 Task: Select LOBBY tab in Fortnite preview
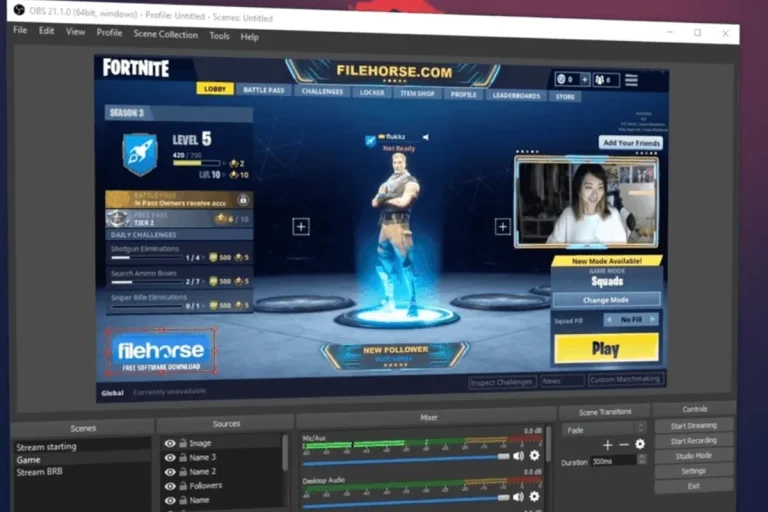tap(215, 89)
